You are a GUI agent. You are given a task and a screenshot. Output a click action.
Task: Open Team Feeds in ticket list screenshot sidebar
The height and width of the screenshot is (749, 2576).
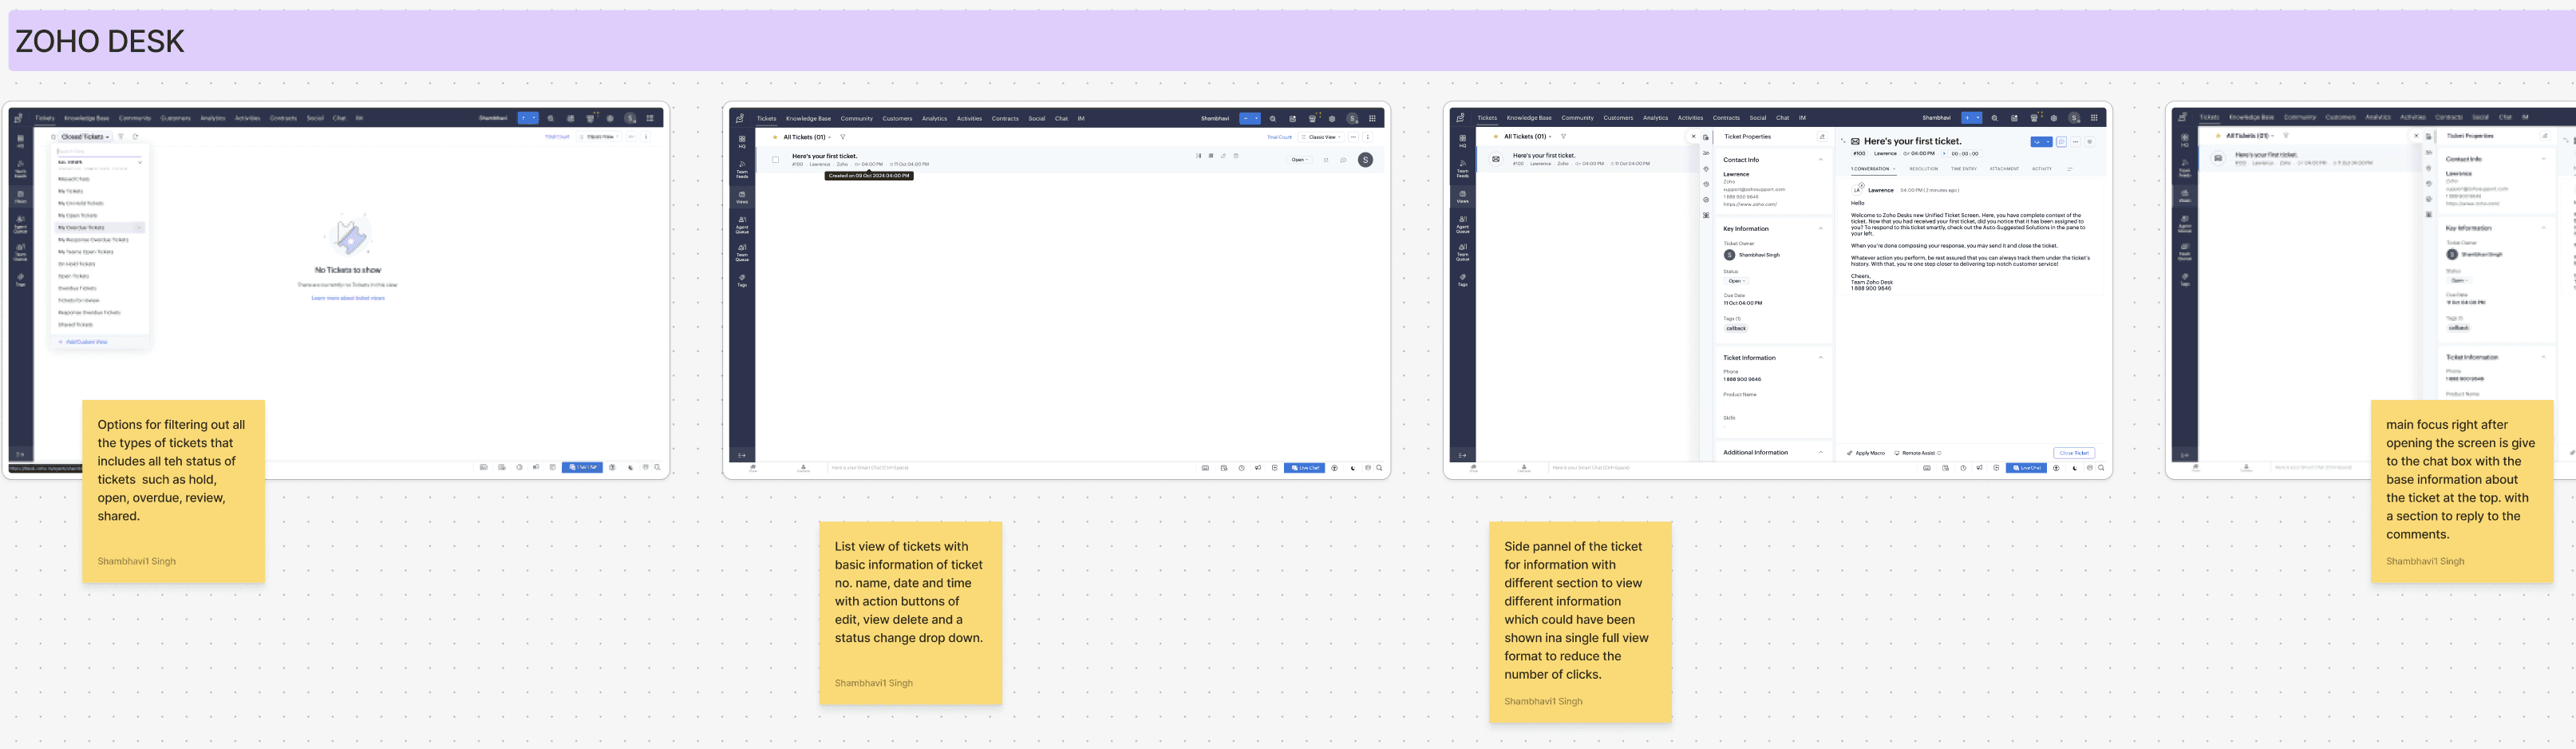[742, 169]
